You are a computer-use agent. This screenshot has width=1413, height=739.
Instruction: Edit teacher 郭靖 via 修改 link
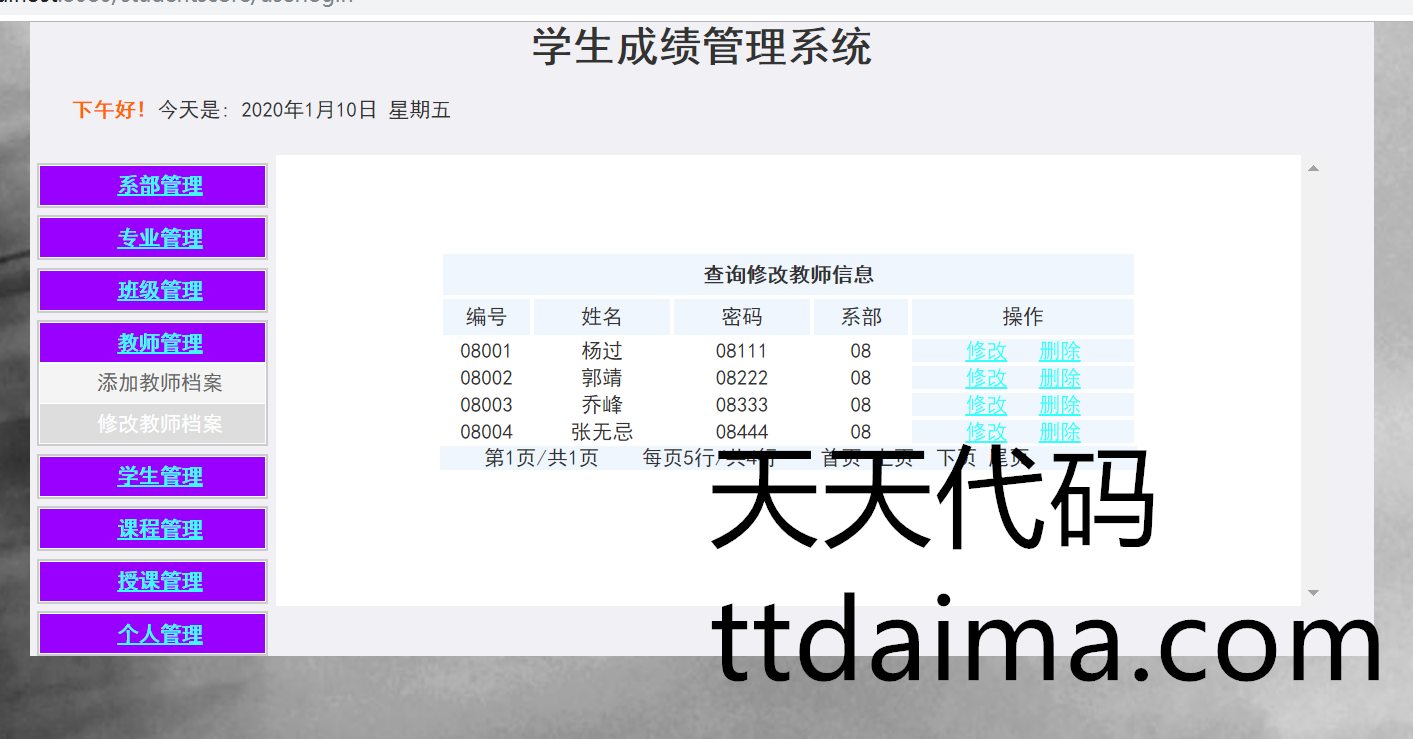point(986,378)
